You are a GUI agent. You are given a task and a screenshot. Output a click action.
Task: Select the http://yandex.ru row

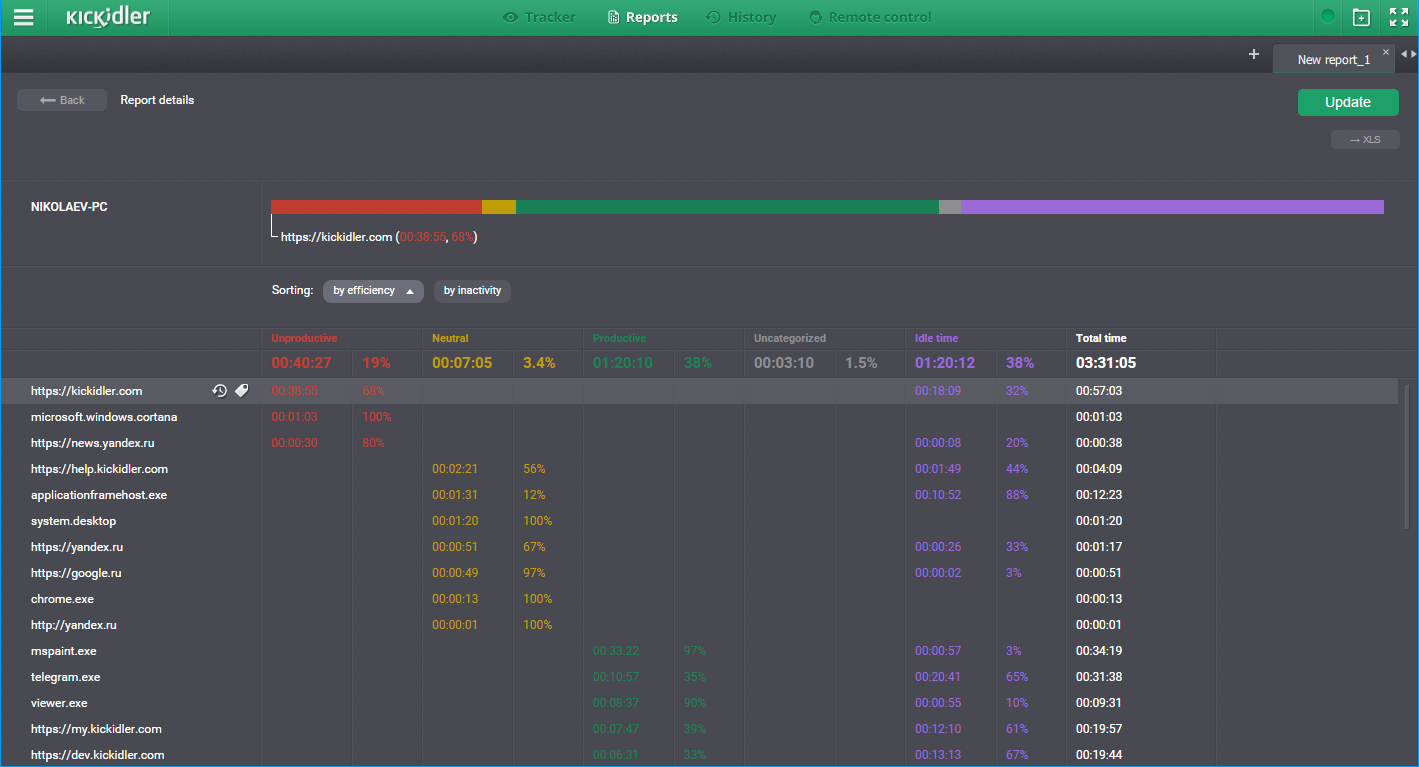click(699, 625)
